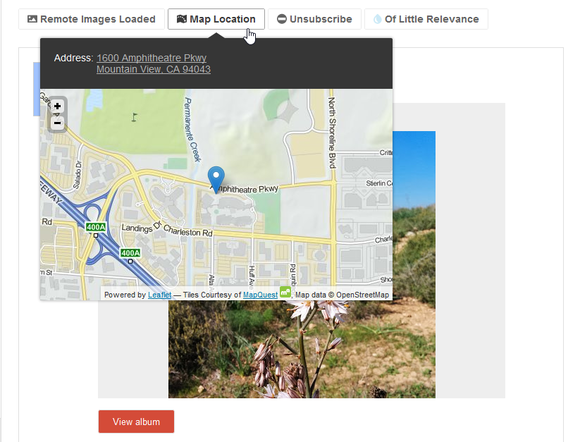This screenshot has height=442, width=580.
Task: Click the North Shoreline Blvd map label
Action: [332, 132]
